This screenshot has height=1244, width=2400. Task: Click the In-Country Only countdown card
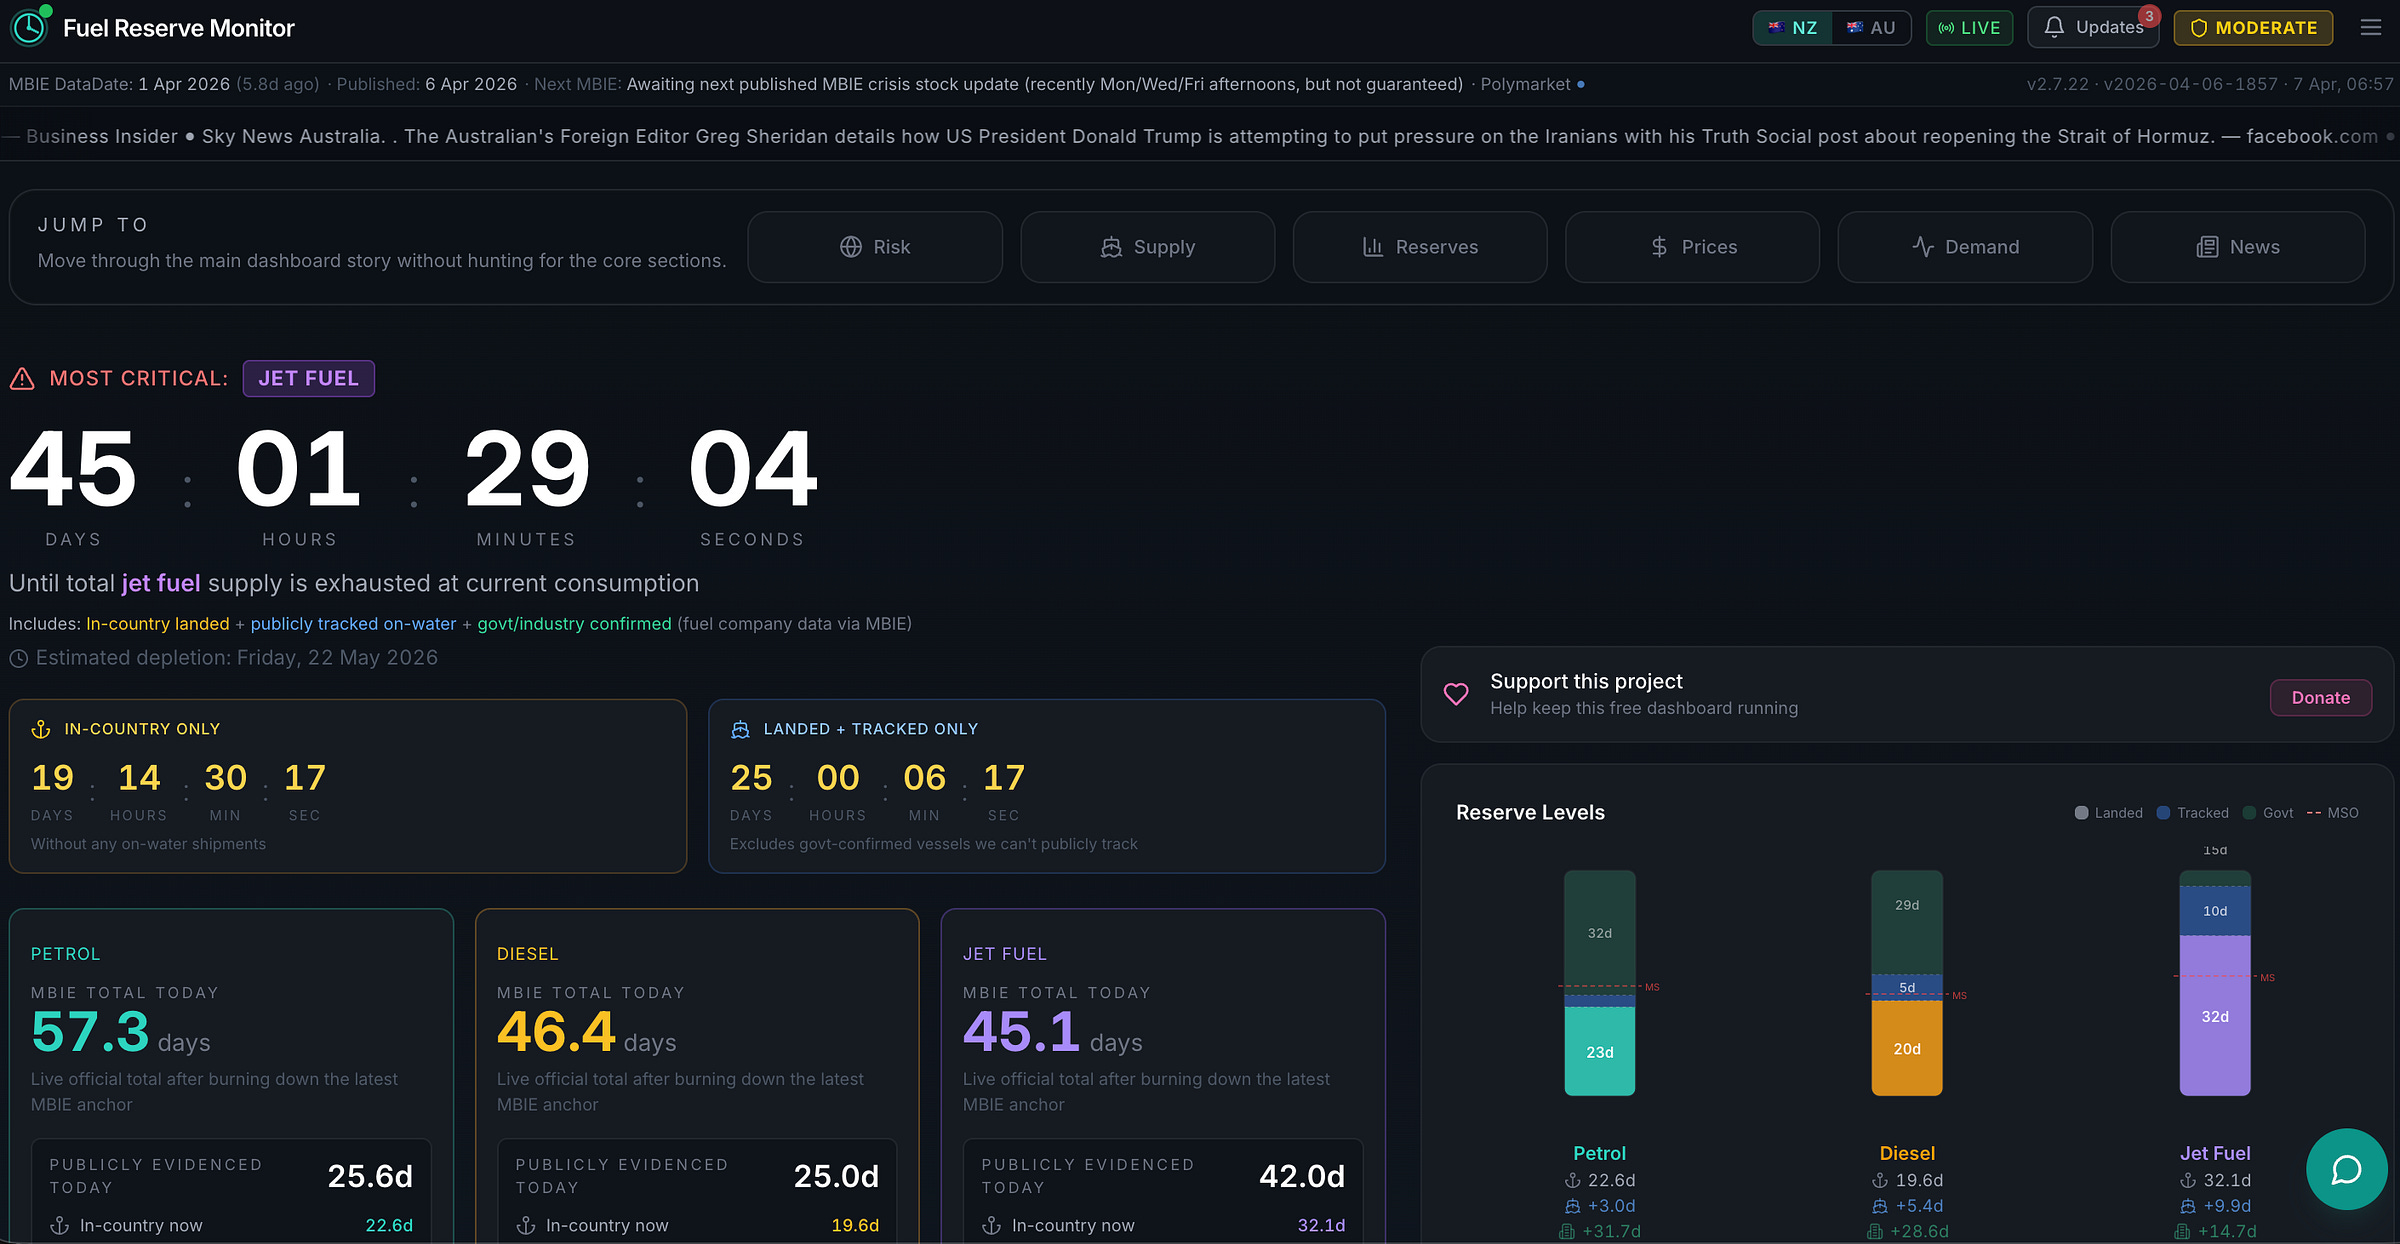click(x=348, y=786)
